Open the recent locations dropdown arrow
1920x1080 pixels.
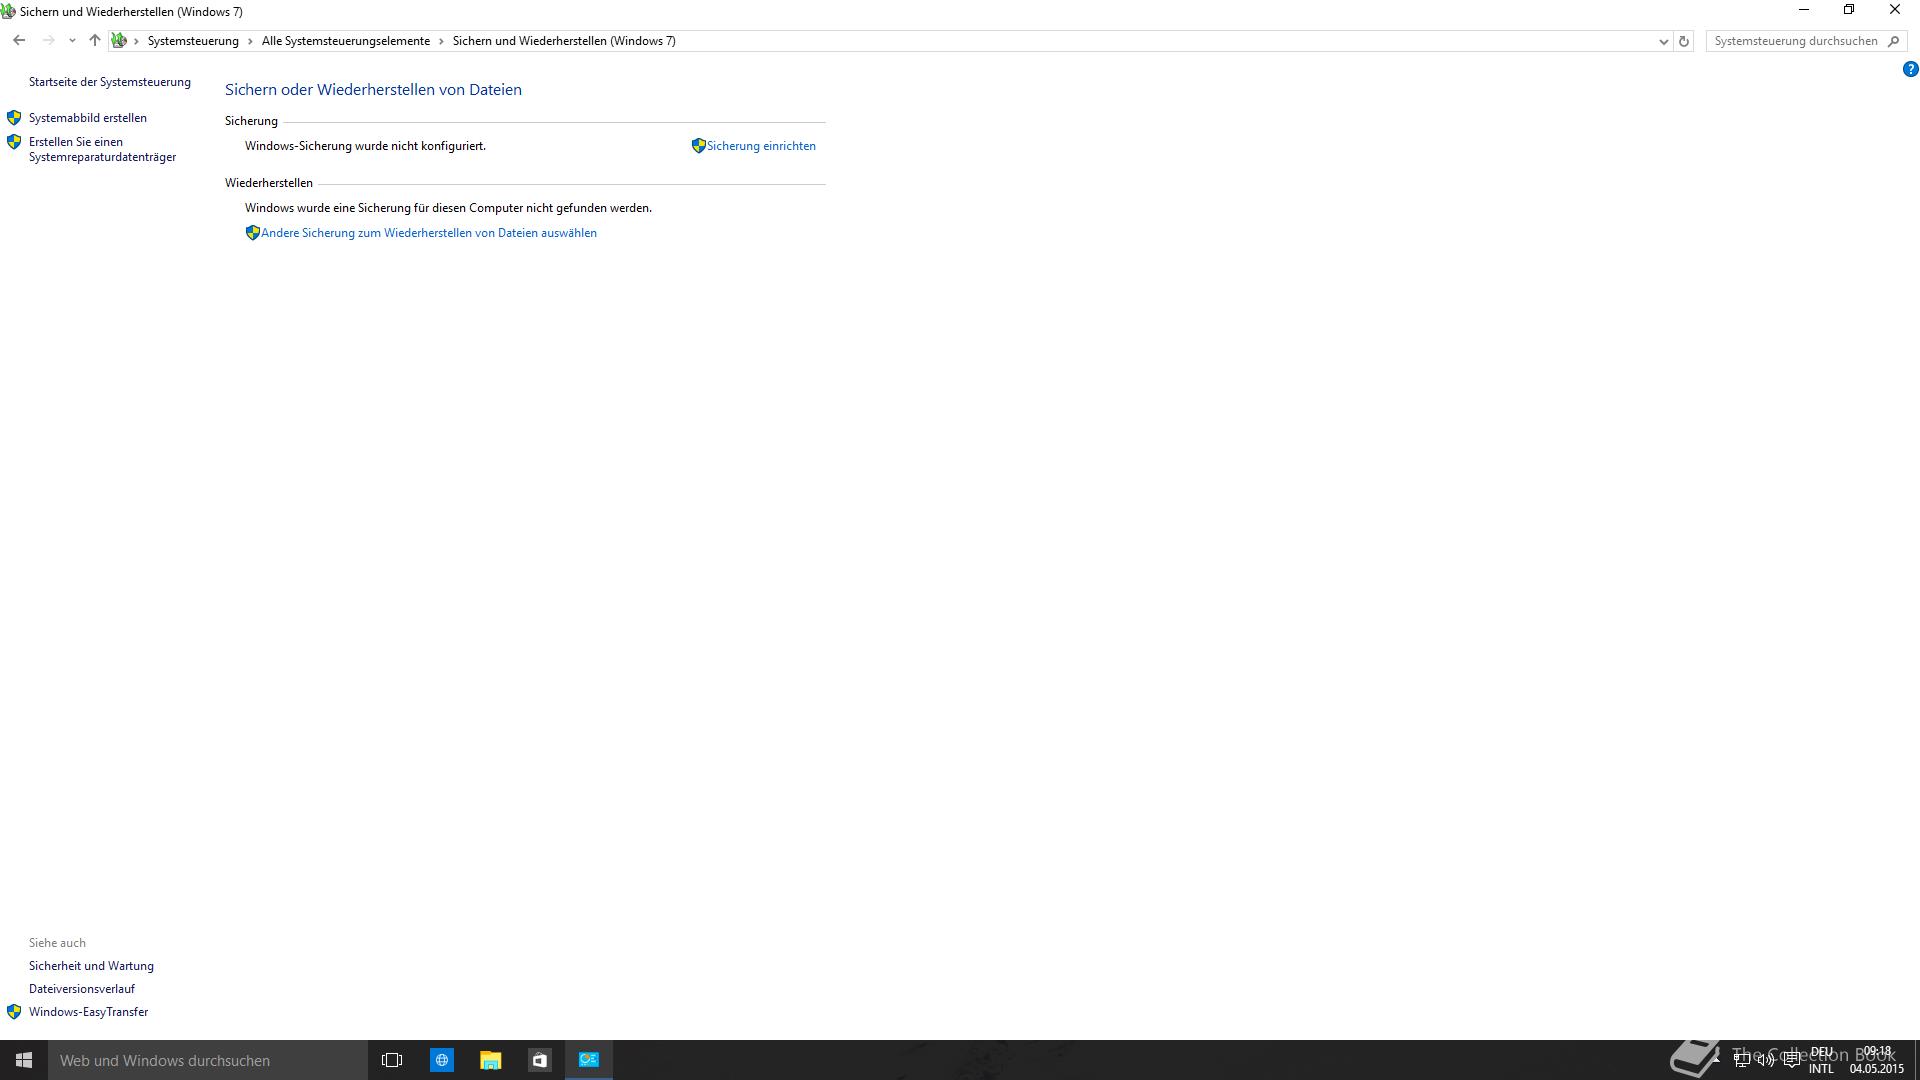point(72,41)
